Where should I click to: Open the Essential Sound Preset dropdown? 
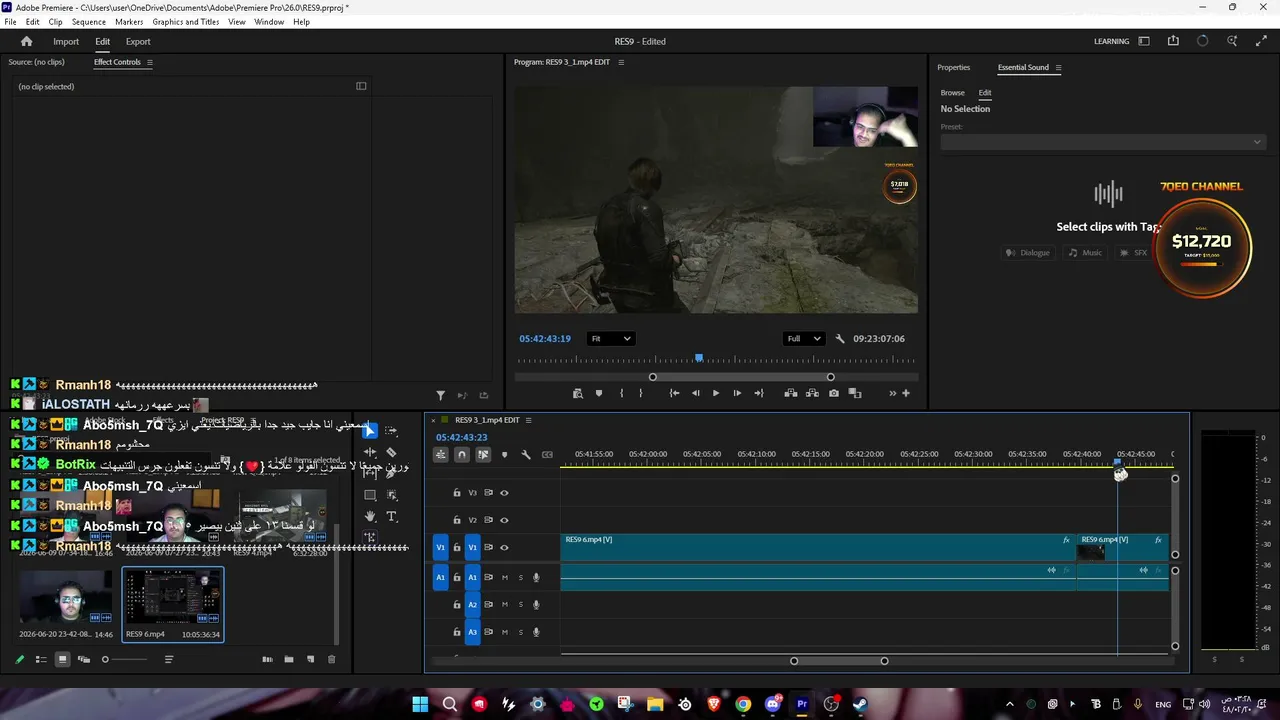1103,142
